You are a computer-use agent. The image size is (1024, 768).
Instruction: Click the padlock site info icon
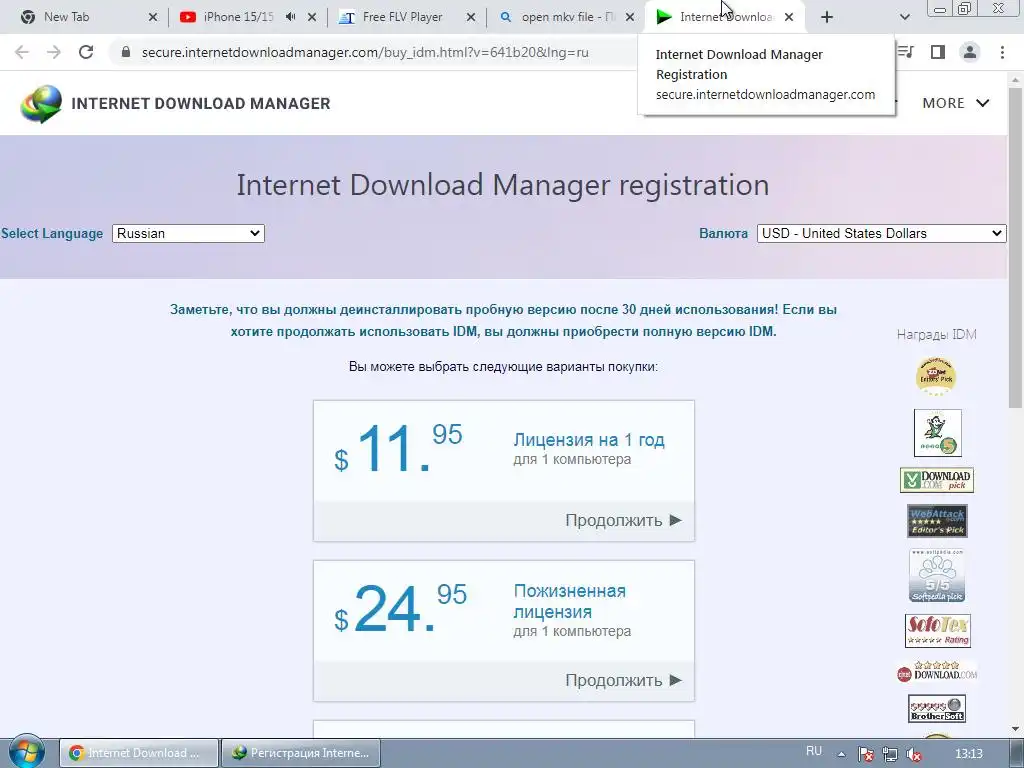click(126, 52)
